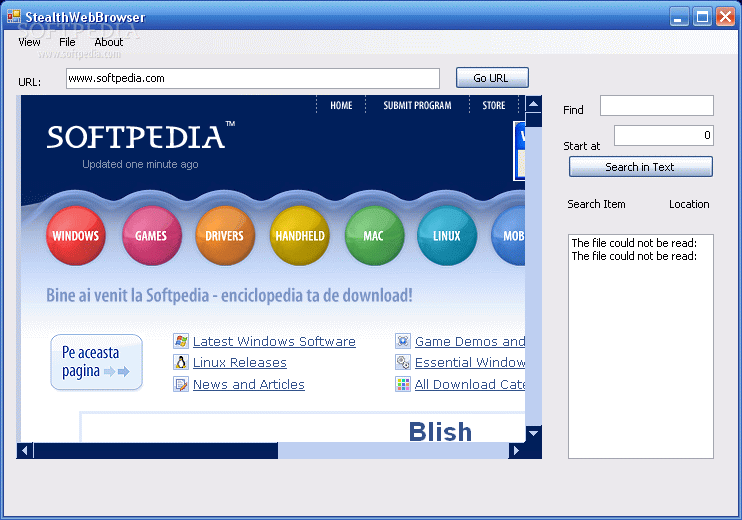This screenshot has width=742, height=520.
Task: Open the Linux Releases link
Action: (239, 363)
